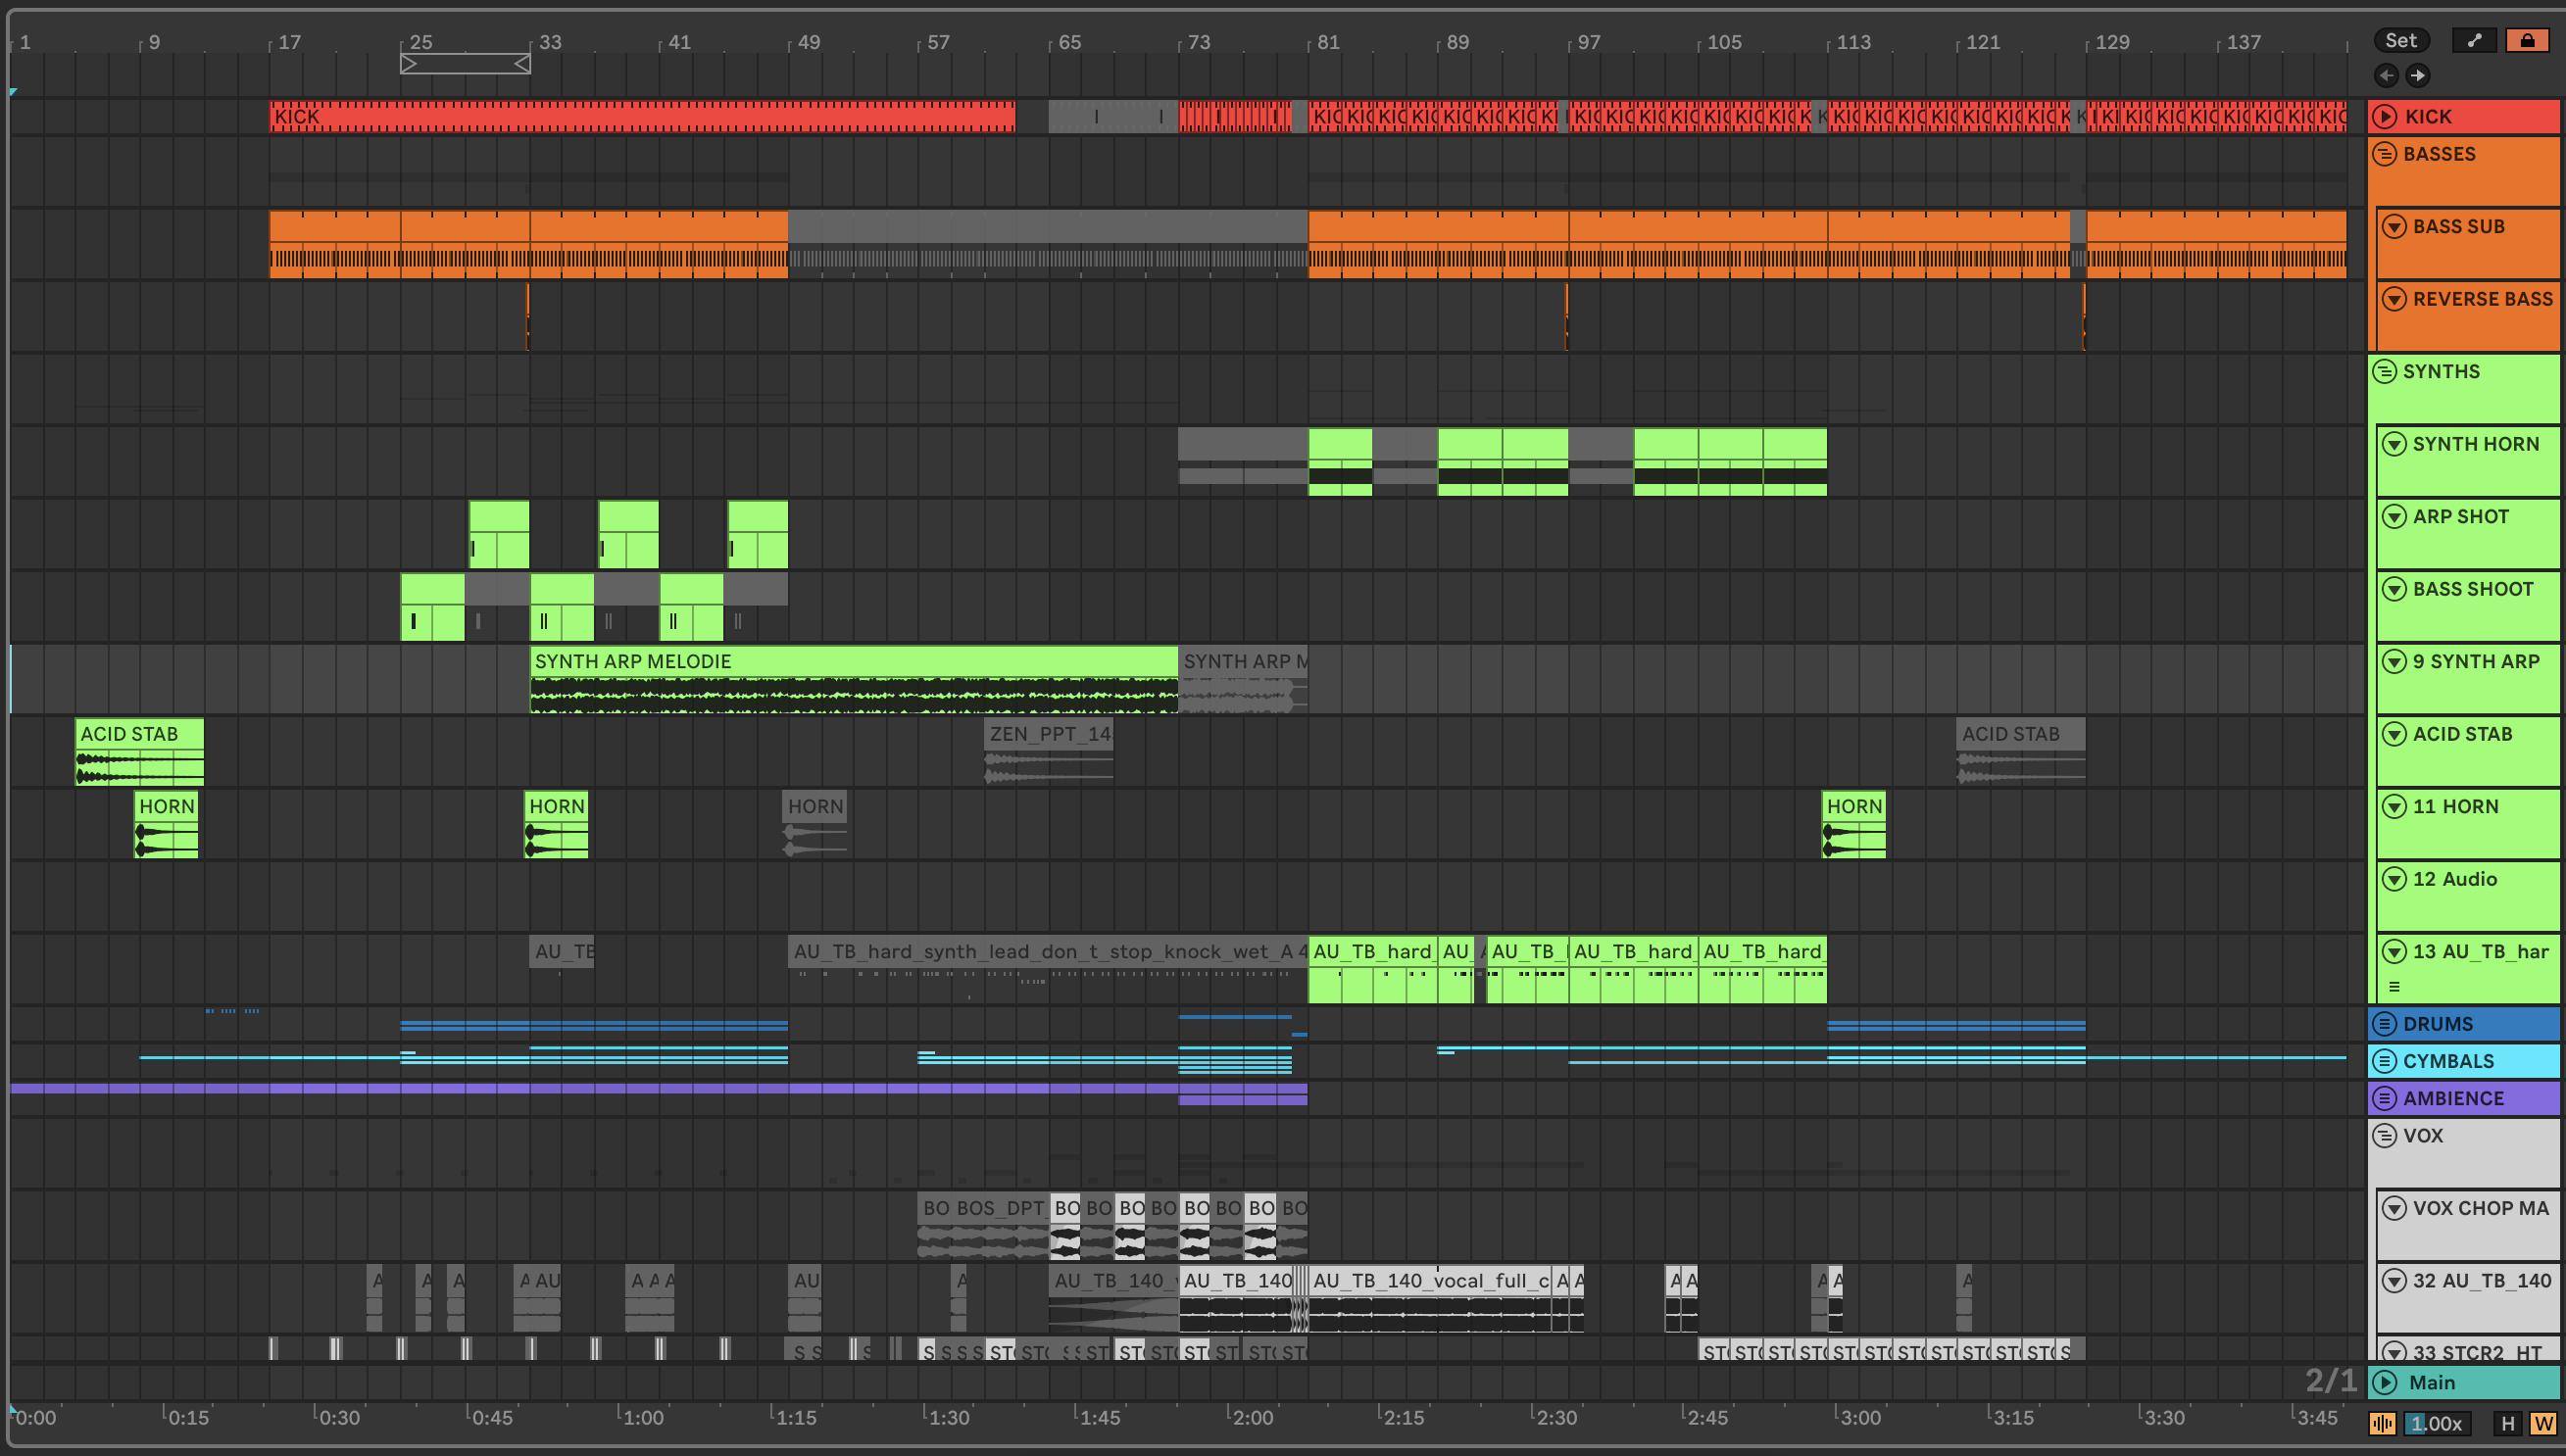Jump to next locator with right arrow
Viewport: 2566px width, 1456px height.
pos(2418,76)
